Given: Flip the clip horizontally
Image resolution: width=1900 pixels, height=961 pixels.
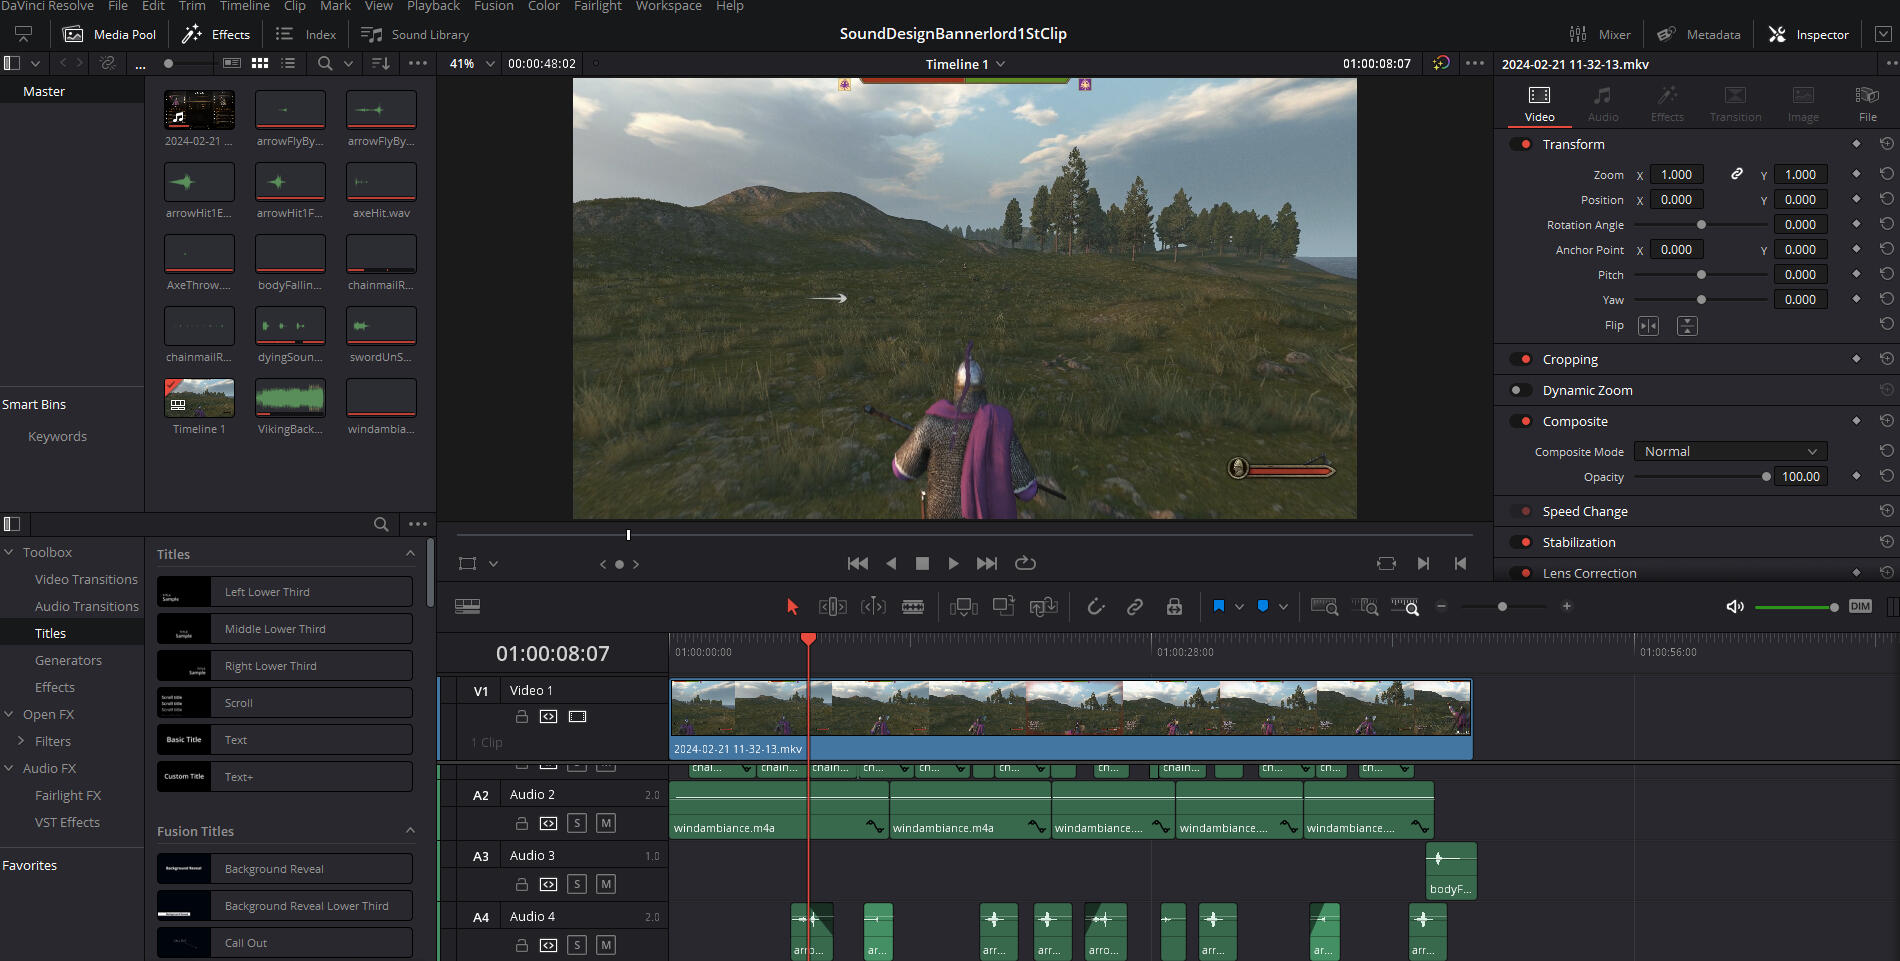Looking at the screenshot, I should click(x=1648, y=326).
